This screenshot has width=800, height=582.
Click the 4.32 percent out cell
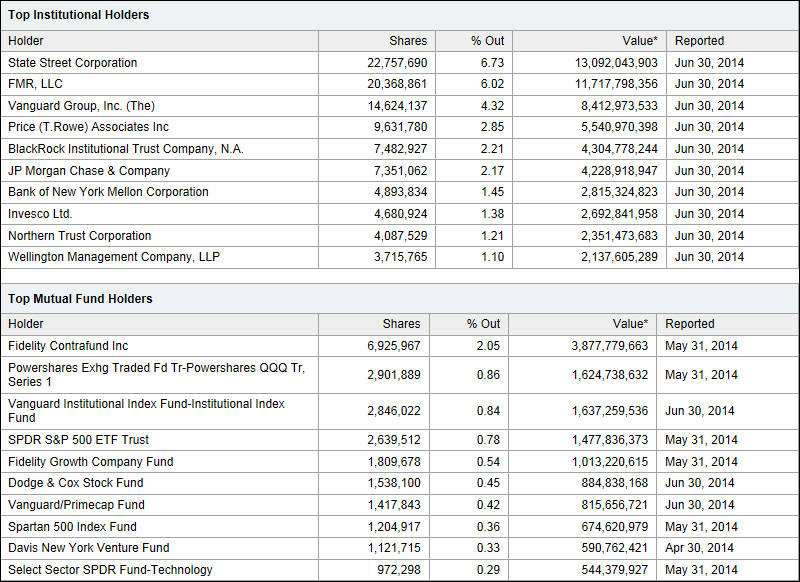tap(492, 106)
